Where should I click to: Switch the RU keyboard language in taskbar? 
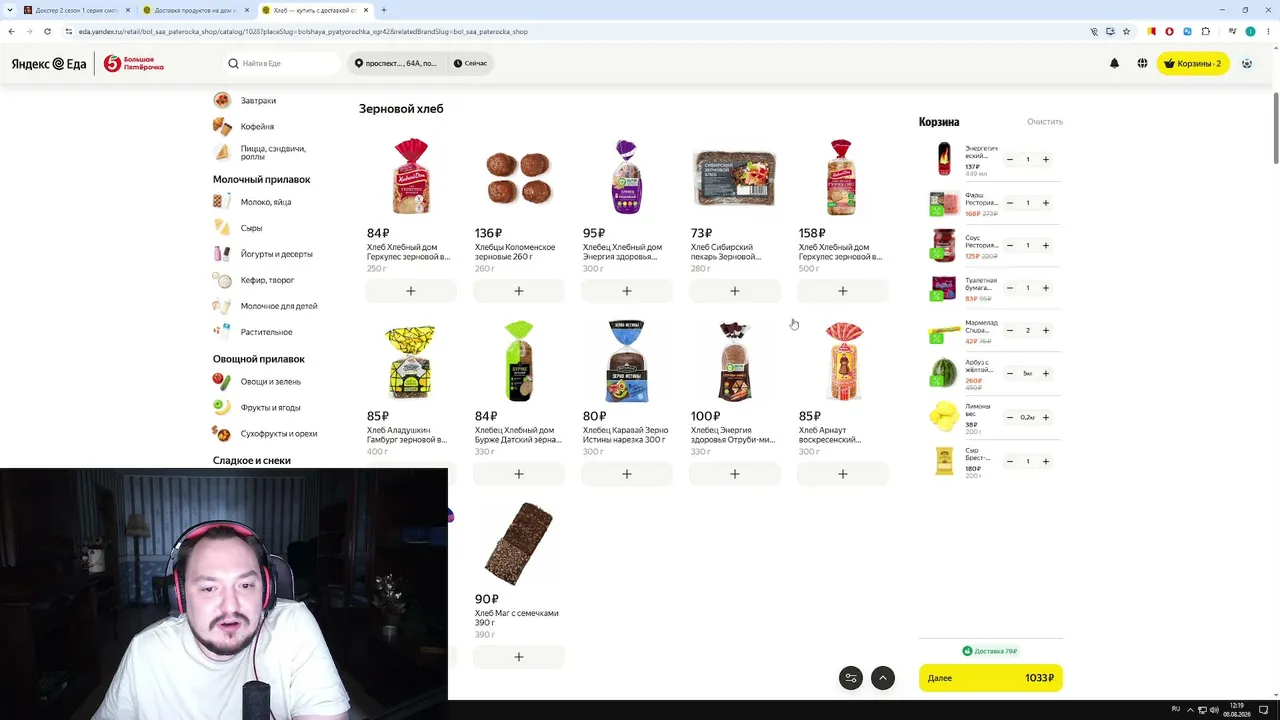tap(1176, 709)
